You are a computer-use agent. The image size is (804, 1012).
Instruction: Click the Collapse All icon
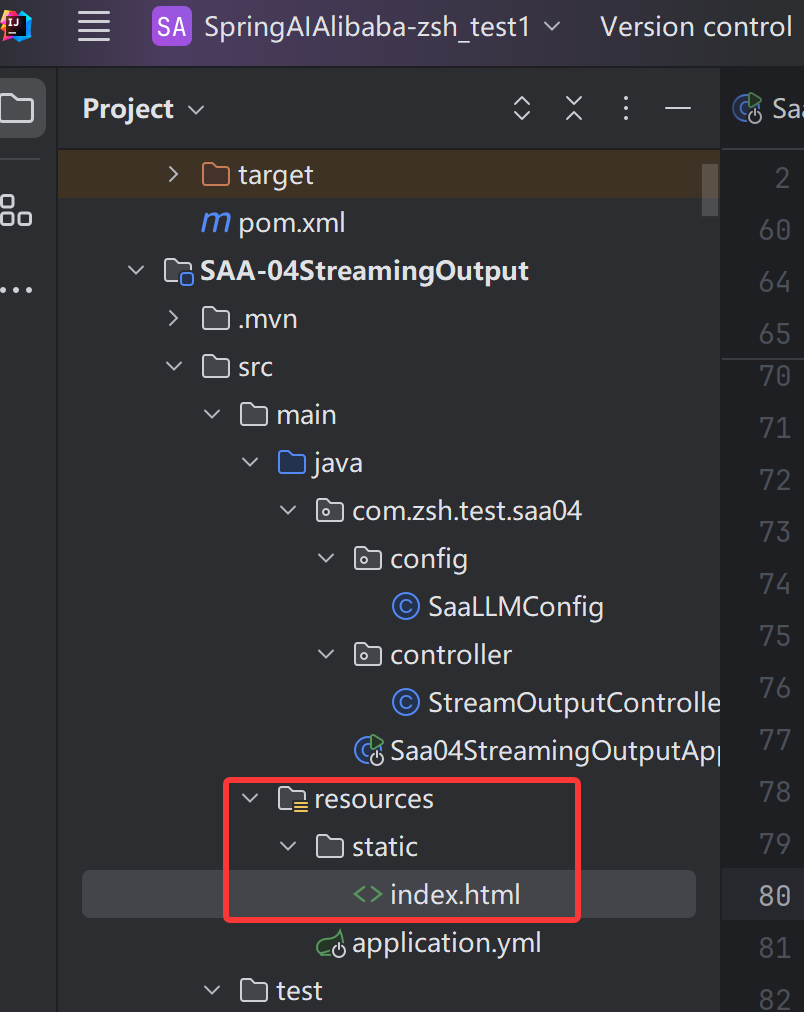574,108
